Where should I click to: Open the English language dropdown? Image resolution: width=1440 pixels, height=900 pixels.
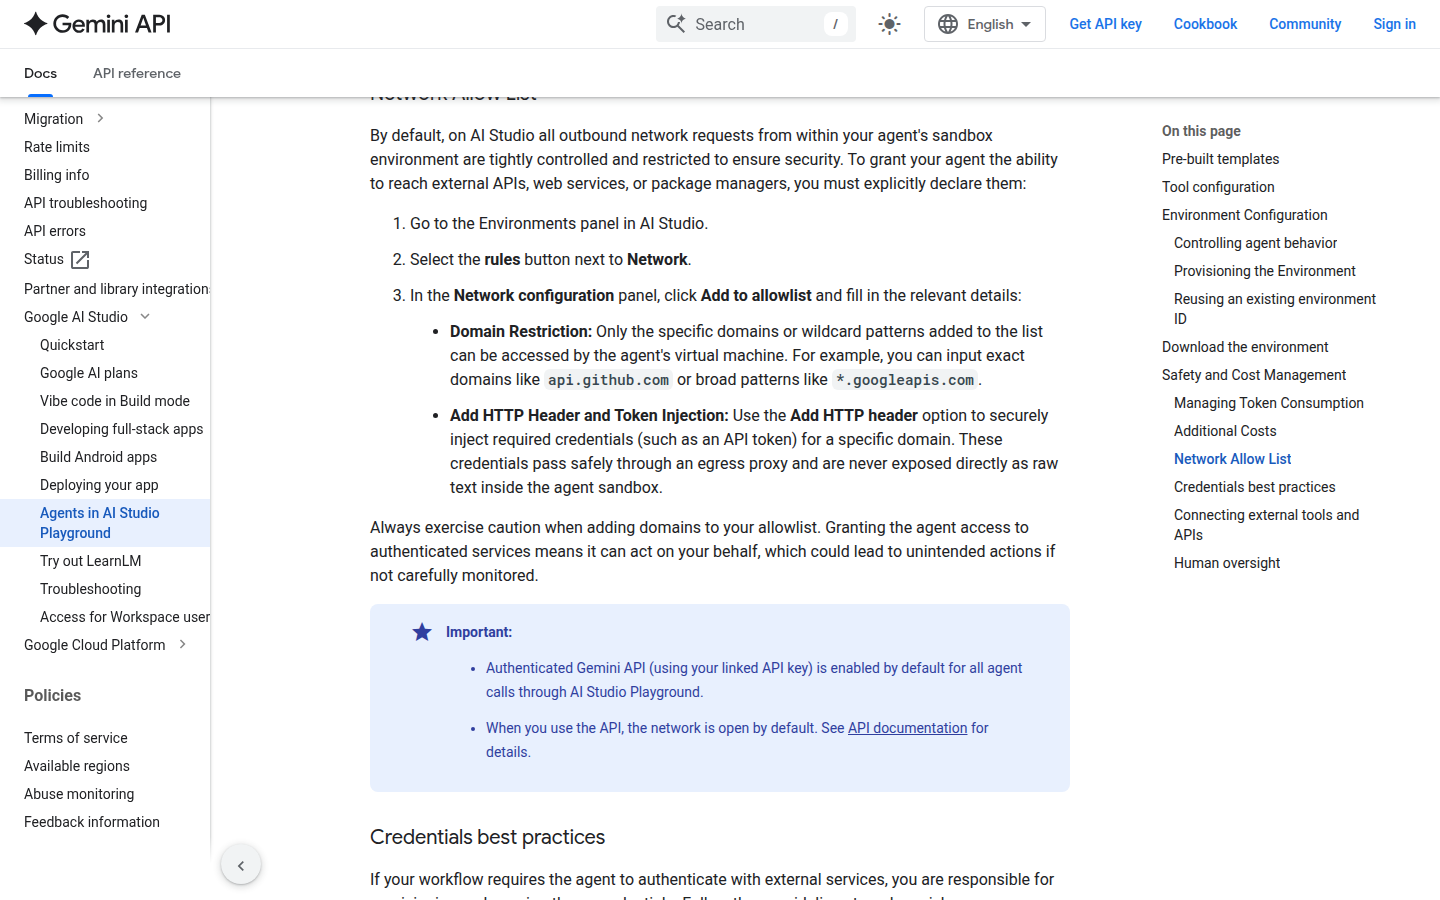(x=985, y=24)
